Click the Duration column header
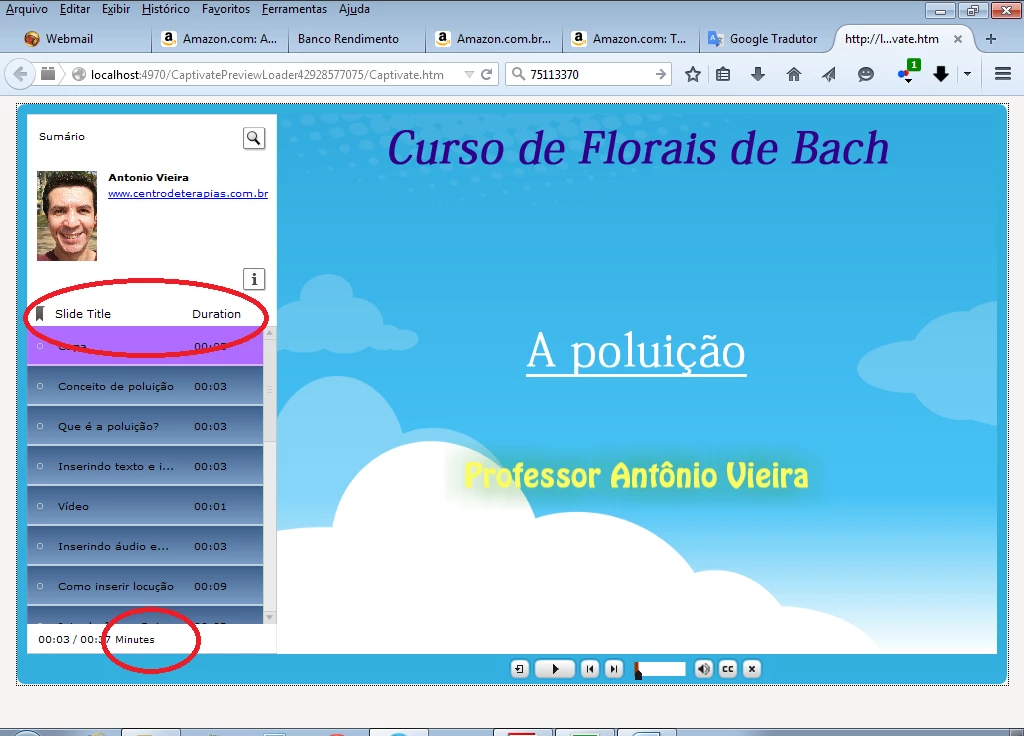 (x=216, y=314)
